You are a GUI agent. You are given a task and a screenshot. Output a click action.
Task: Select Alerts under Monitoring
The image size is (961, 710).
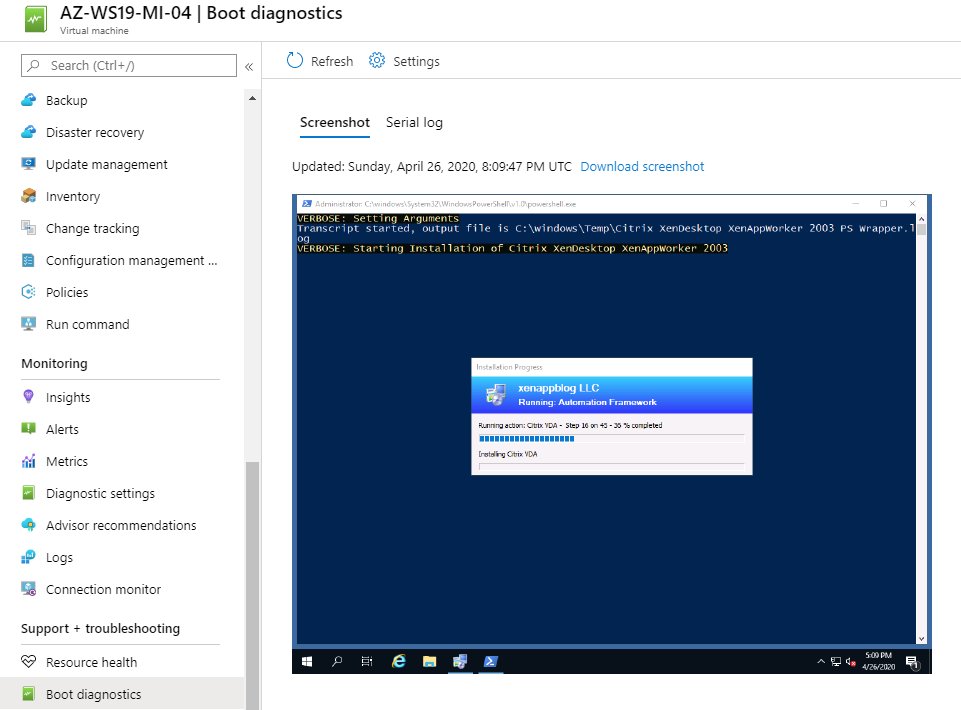[62, 429]
